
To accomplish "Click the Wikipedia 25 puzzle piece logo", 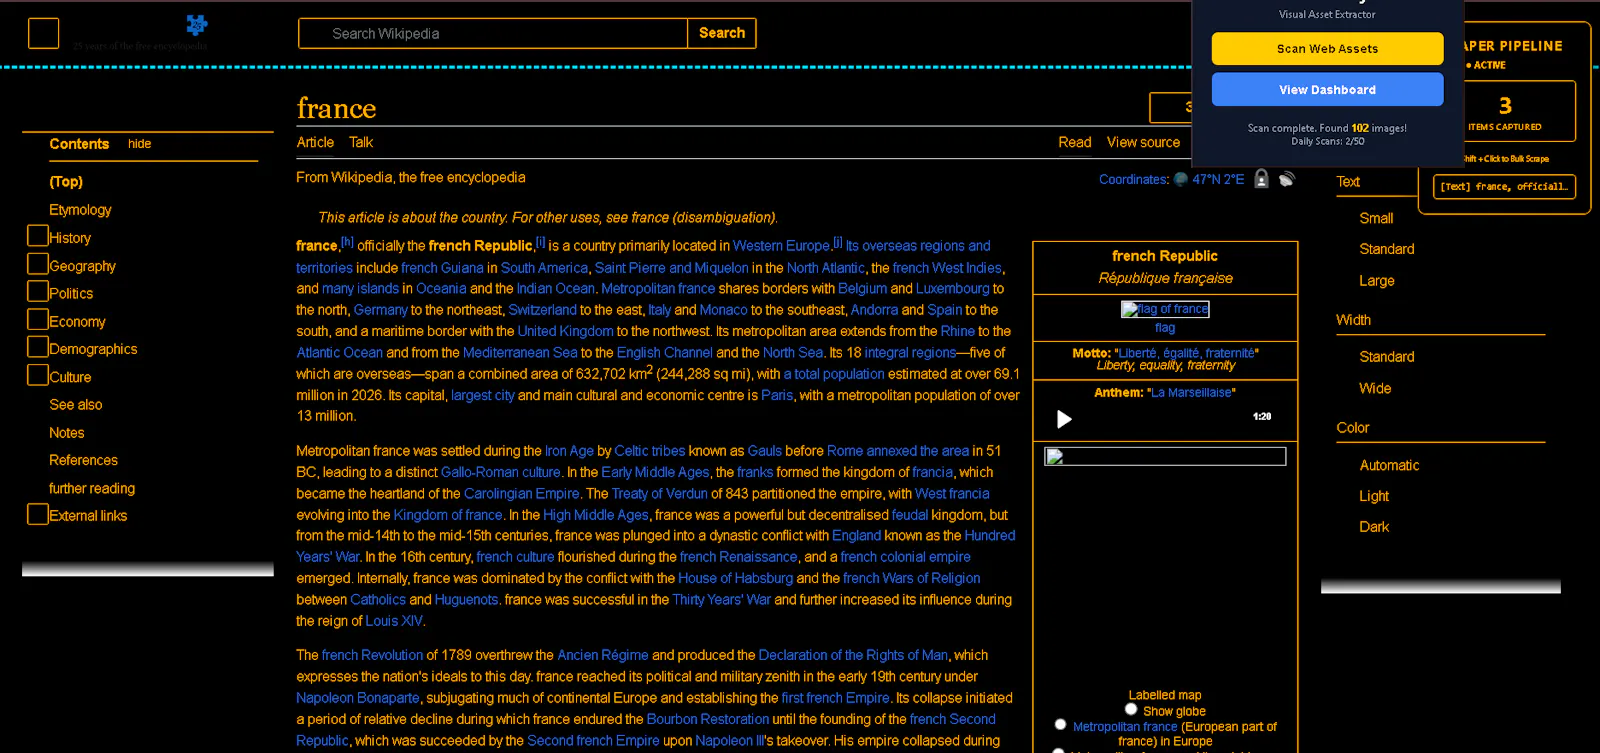I will (197, 24).
